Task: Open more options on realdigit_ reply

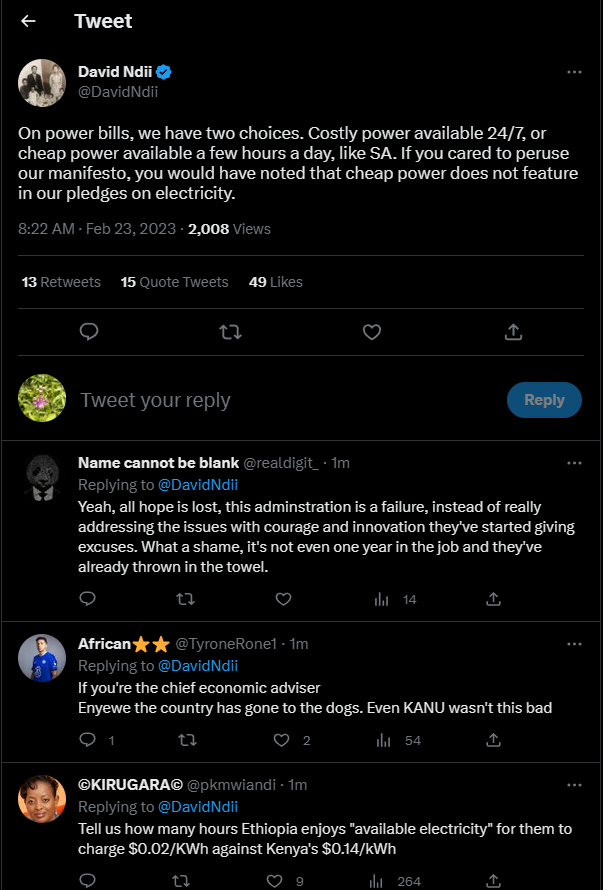Action: (574, 463)
